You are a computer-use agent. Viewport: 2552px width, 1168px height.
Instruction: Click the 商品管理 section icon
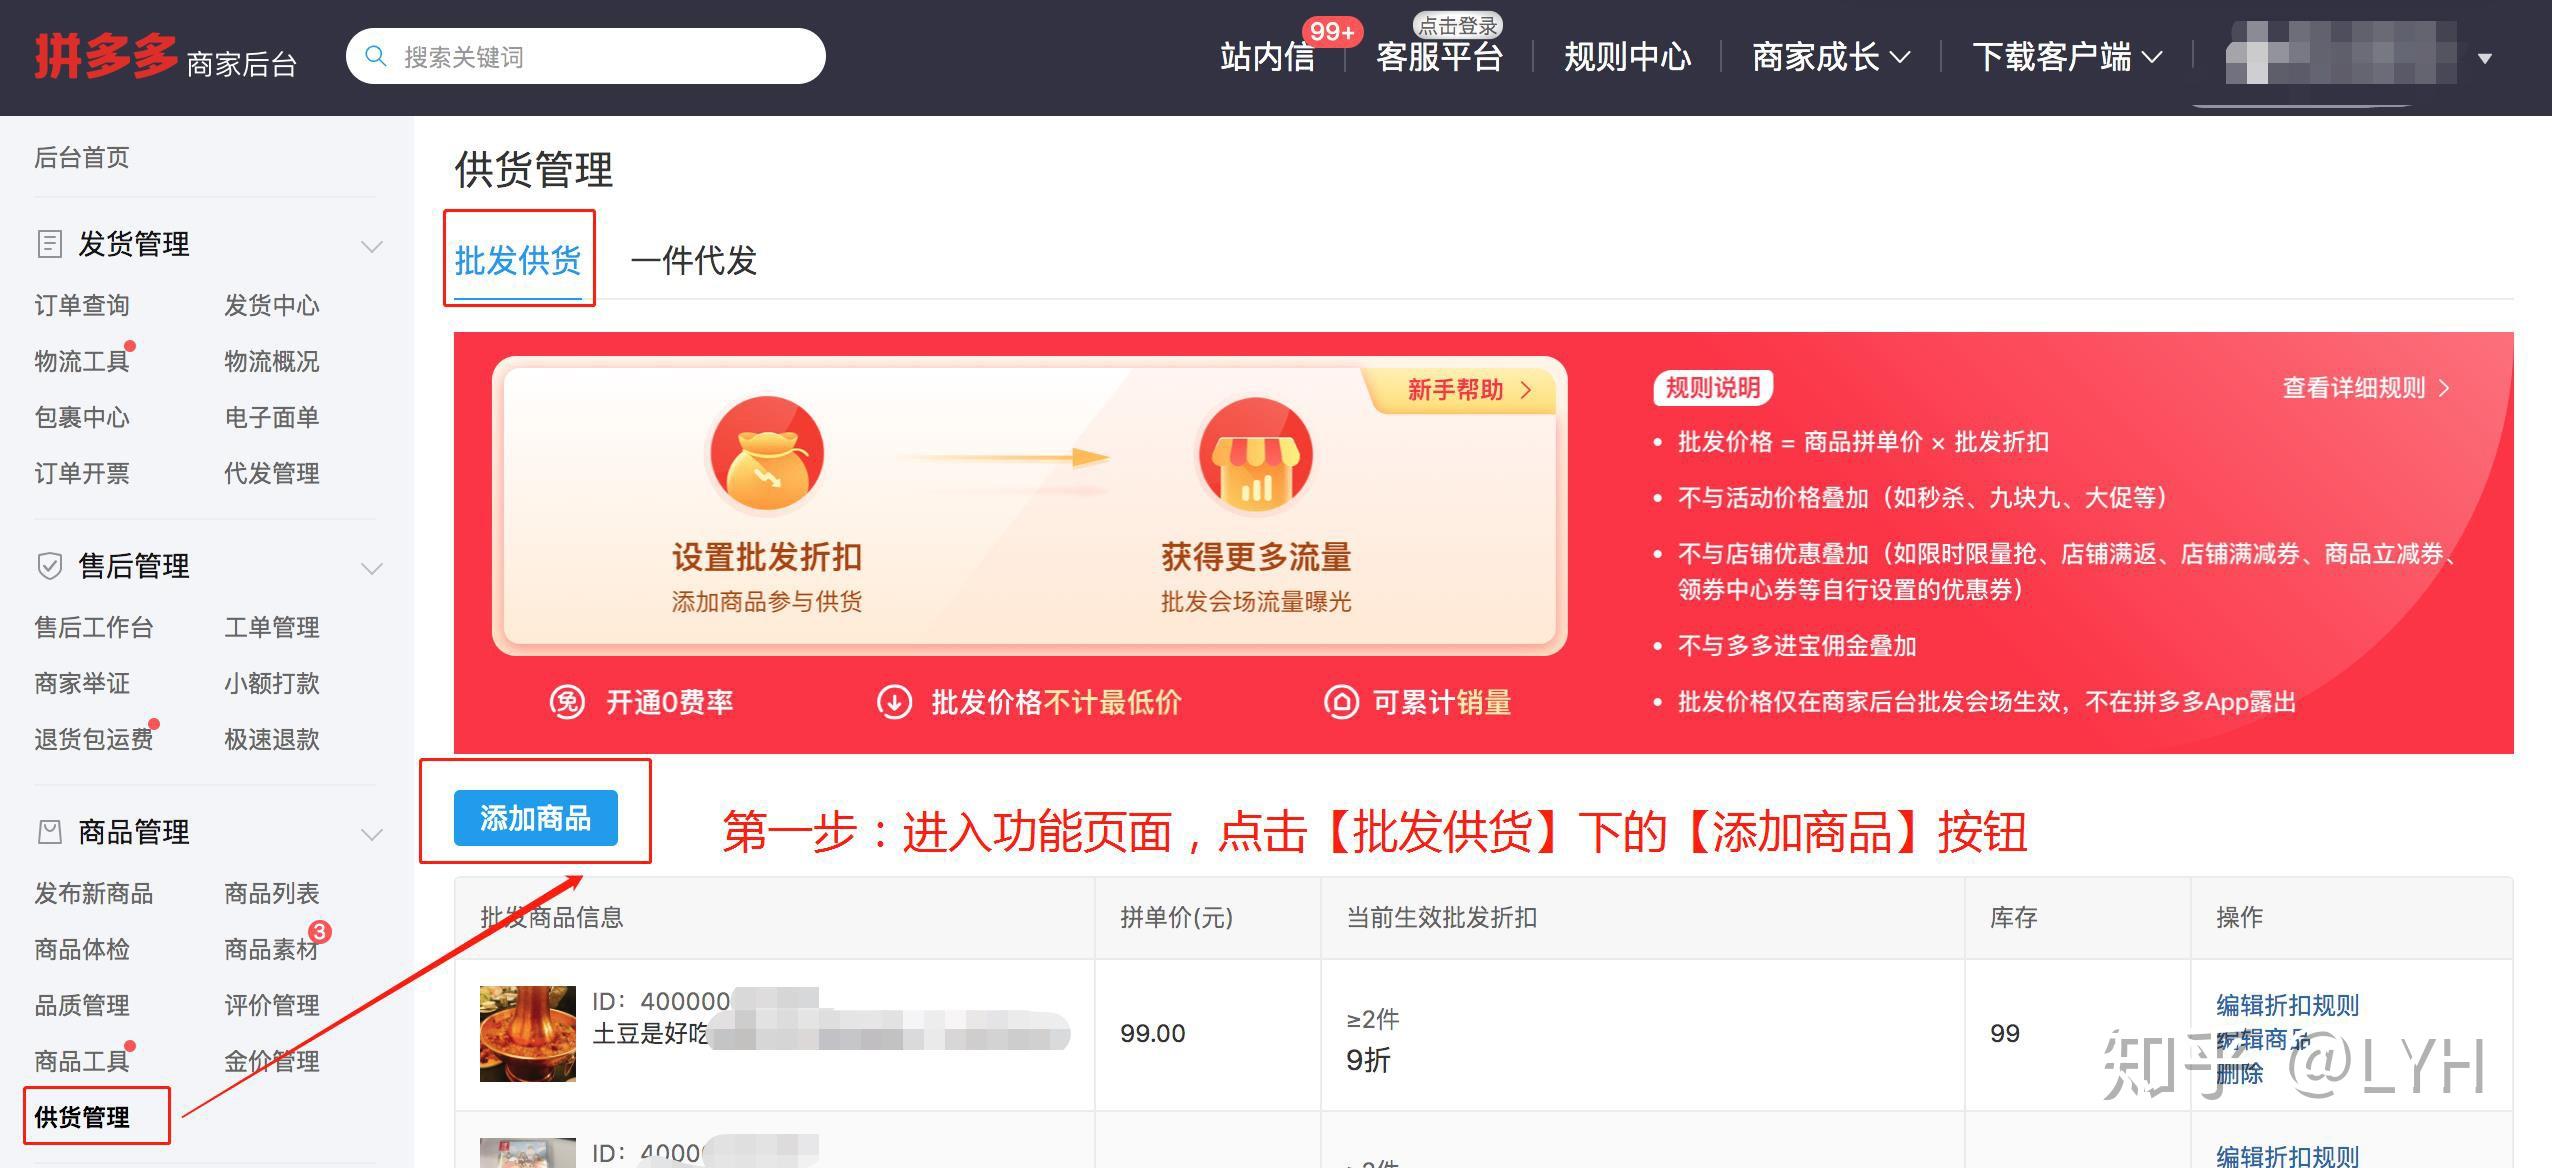pos(49,832)
